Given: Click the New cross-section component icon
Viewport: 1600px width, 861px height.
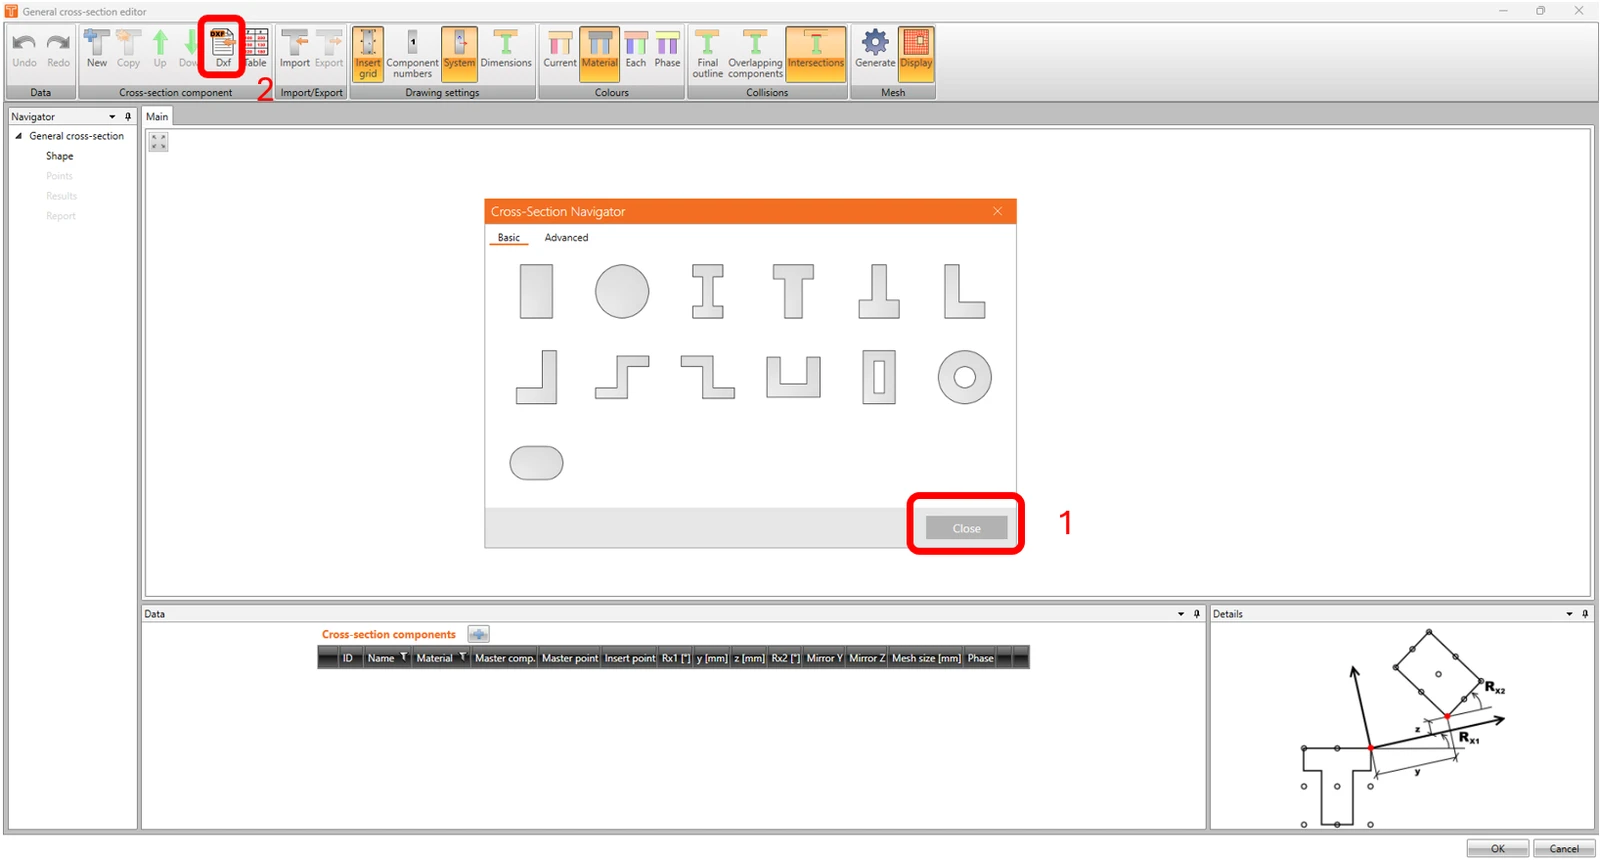Looking at the screenshot, I should [x=97, y=48].
